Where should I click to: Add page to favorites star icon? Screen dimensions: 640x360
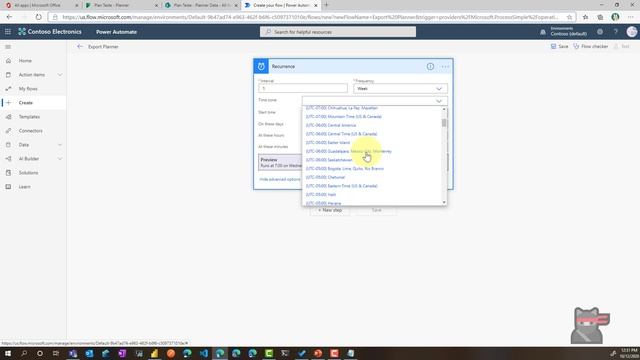pyautogui.click(x=569, y=17)
